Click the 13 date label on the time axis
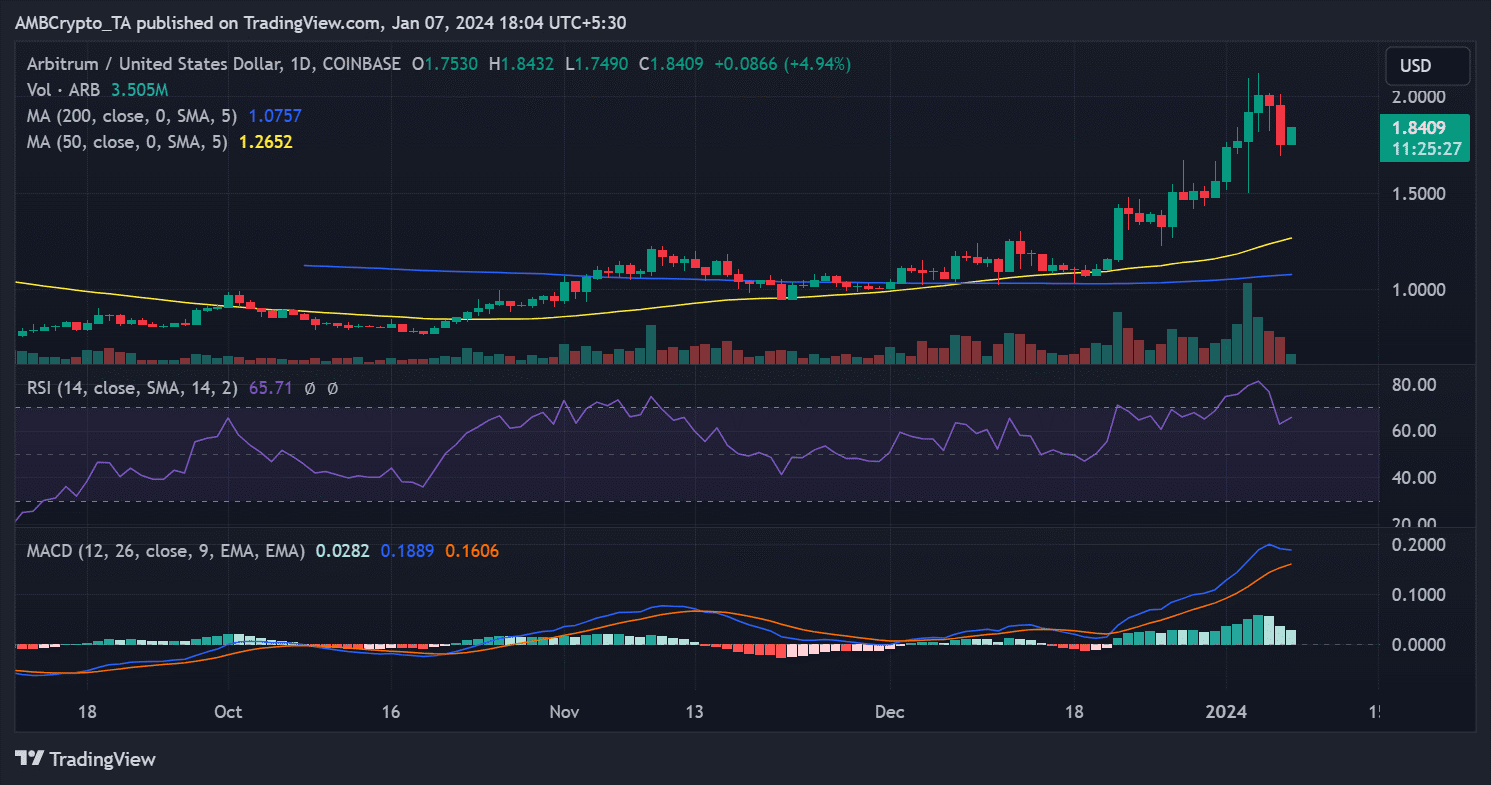Image resolution: width=1491 pixels, height=785 pixels. (x=694, y=712)
